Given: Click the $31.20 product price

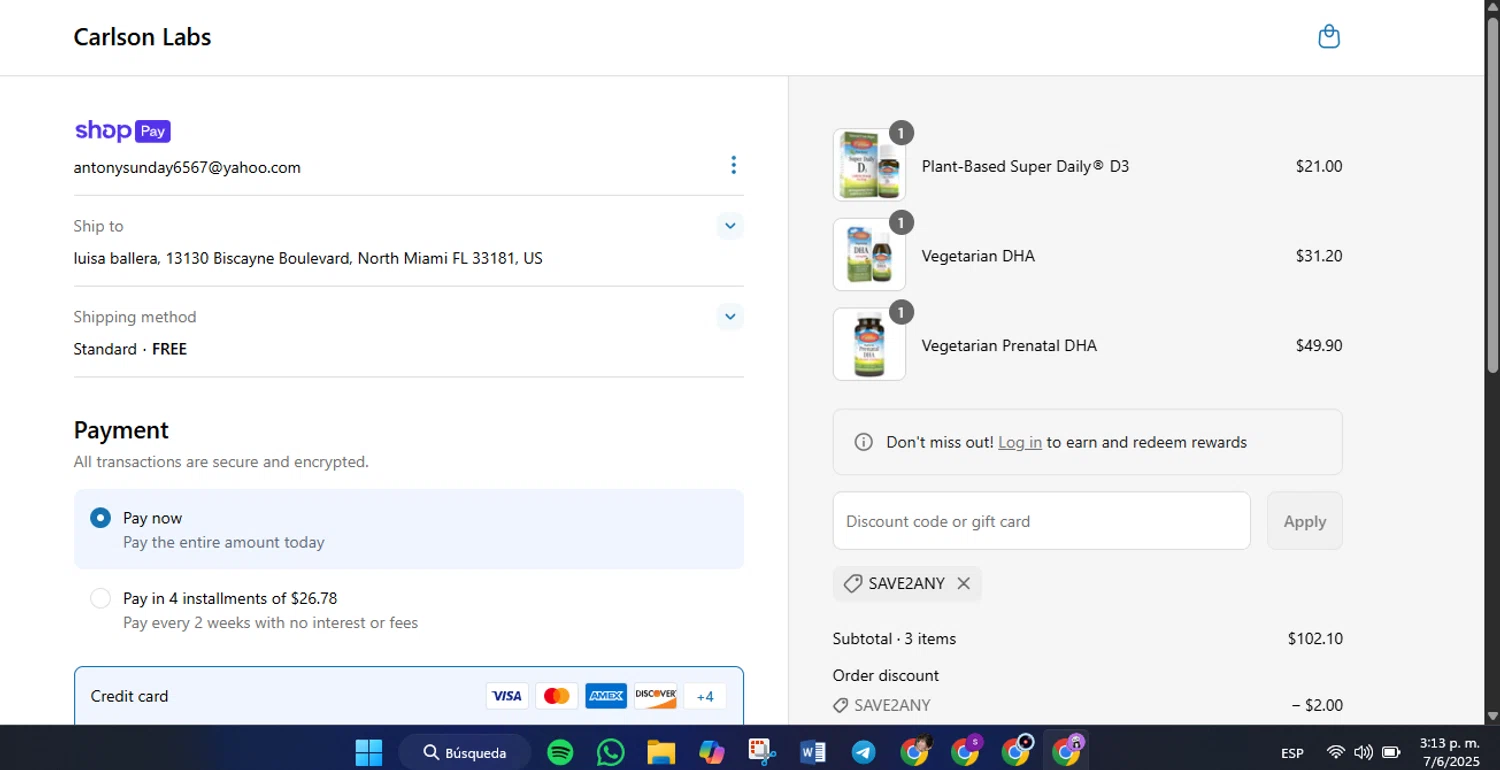Looking at the screenshot, I should 1319,256.
